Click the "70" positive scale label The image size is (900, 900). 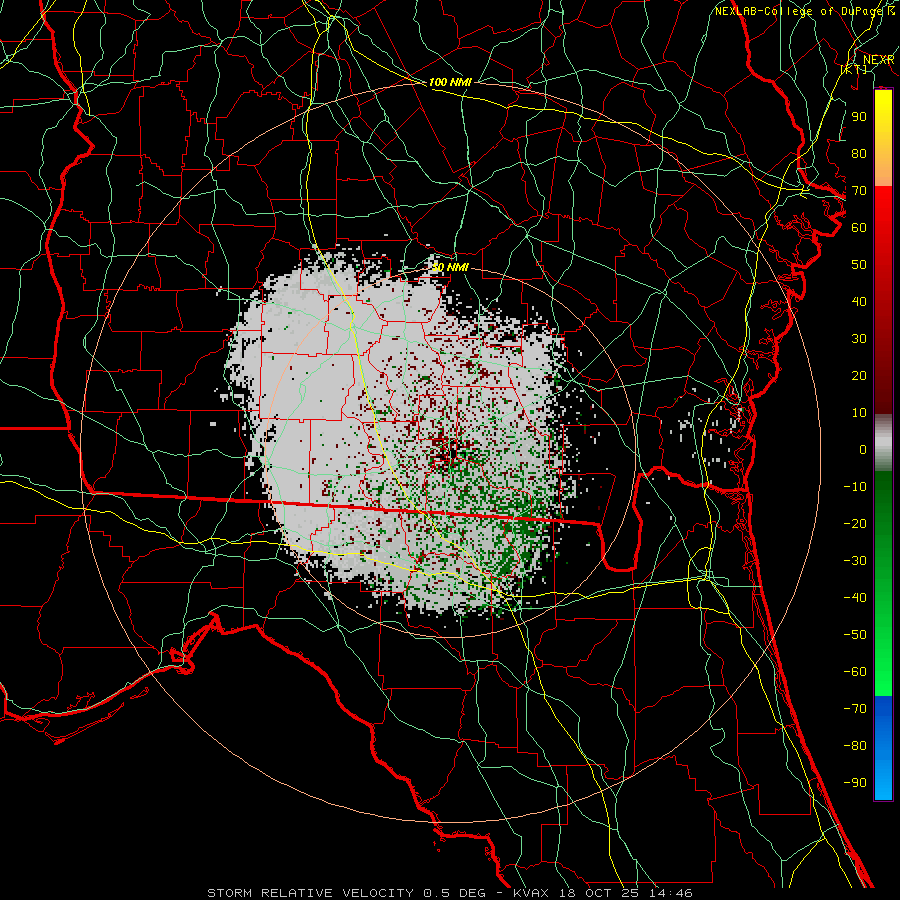pyautogui.click(x=859, y=191)
